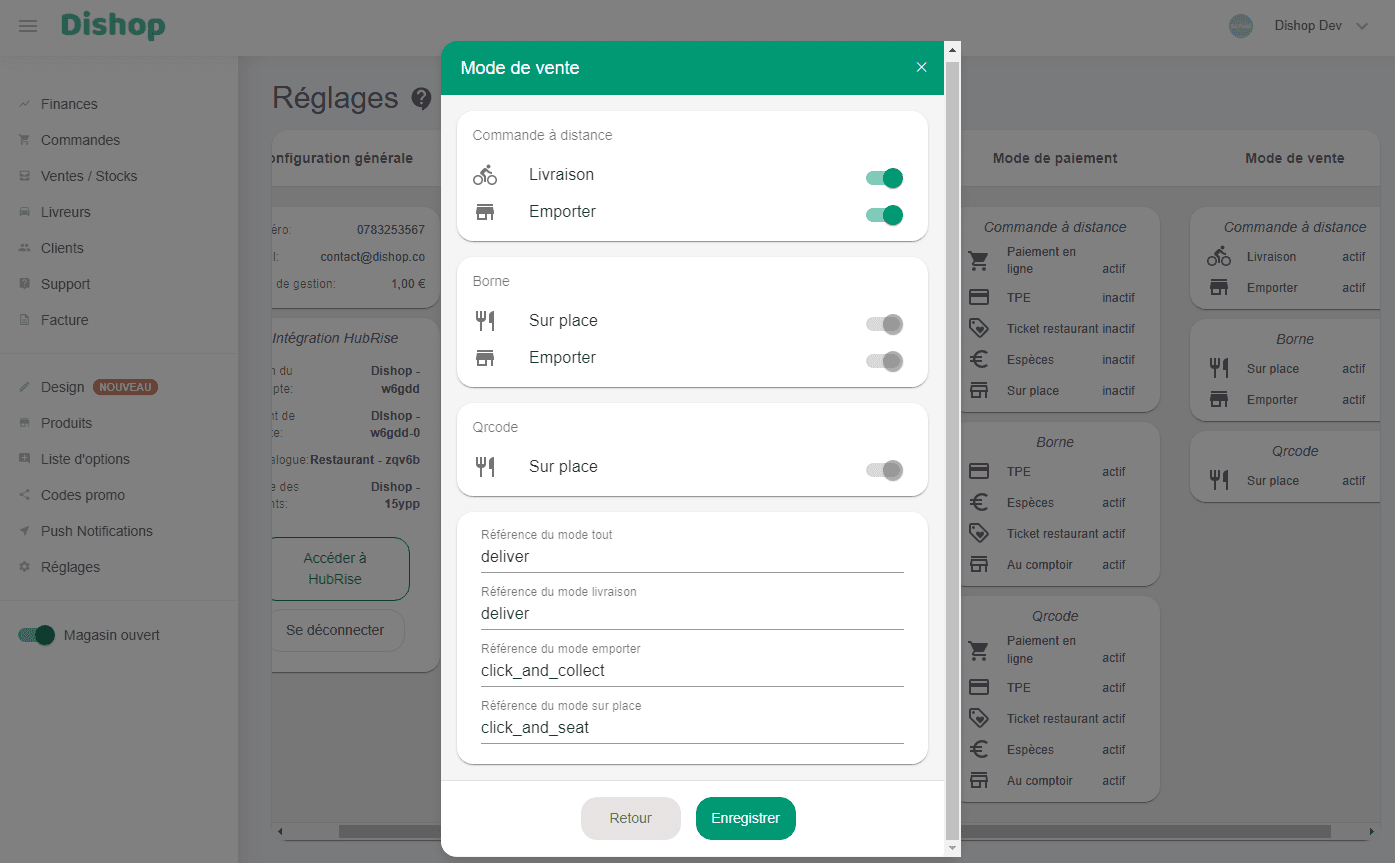Click the help question mark next to Réglages
The height and width of the screenshot is (863, 1395).
pyautogui.click(x=422, y=98)
